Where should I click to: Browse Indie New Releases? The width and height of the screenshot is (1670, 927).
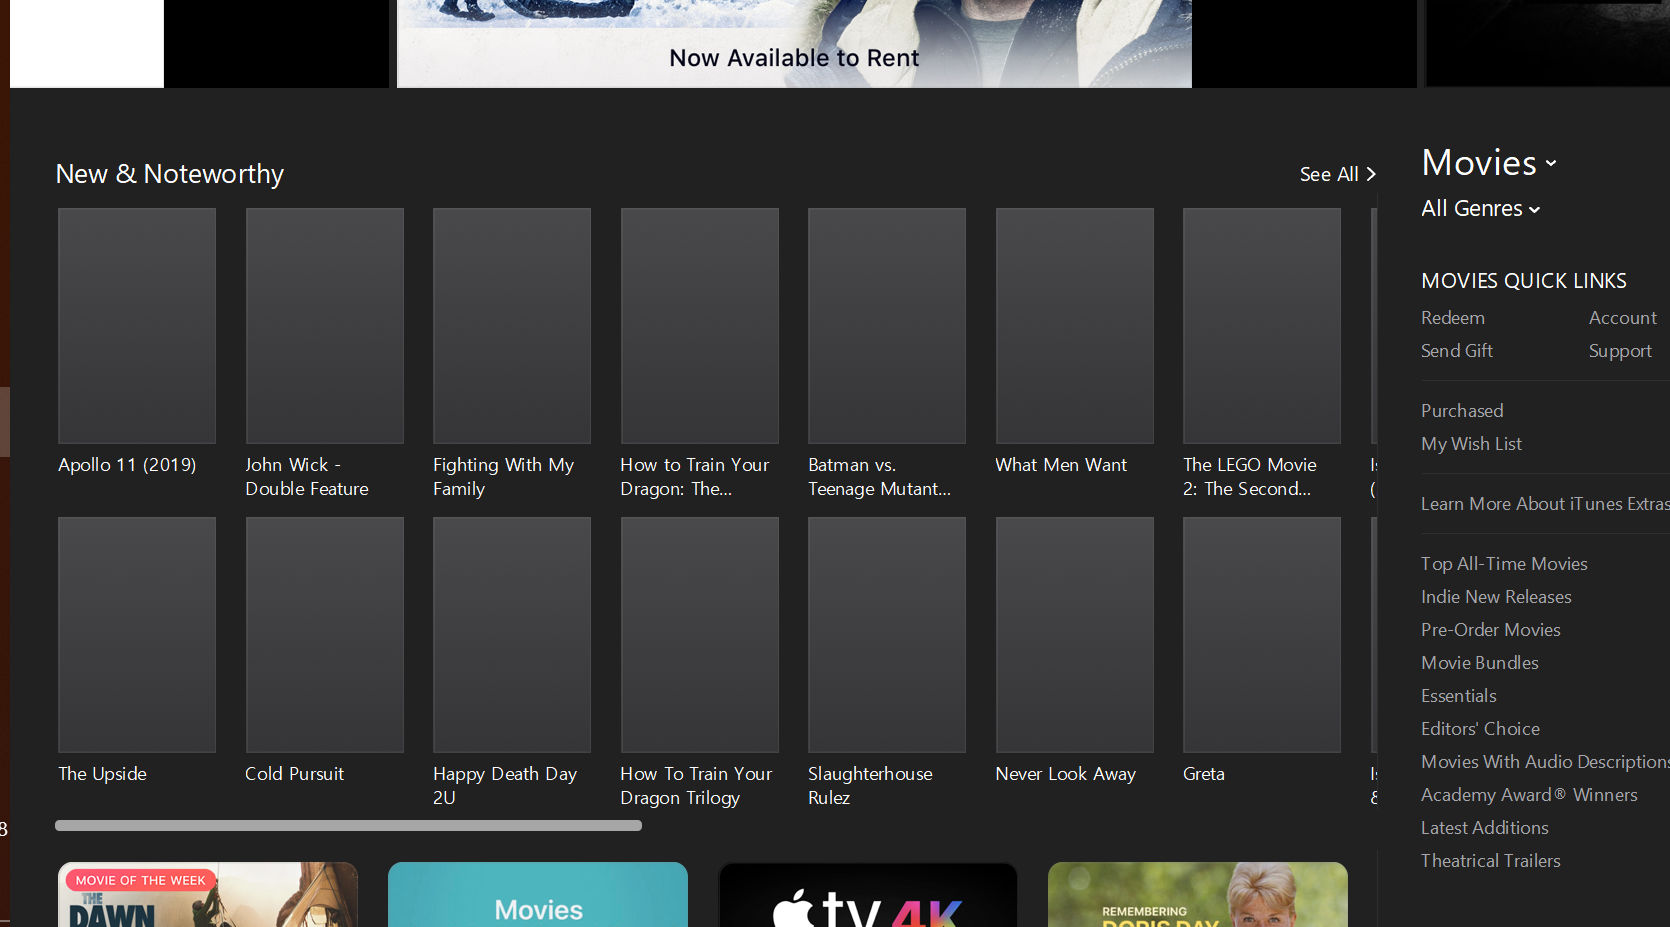[1496, 597]
